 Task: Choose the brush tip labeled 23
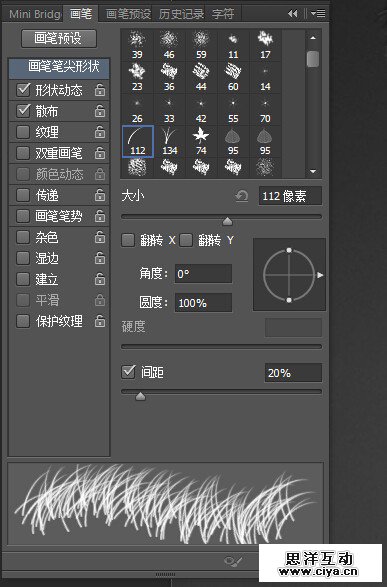(137, 77)
